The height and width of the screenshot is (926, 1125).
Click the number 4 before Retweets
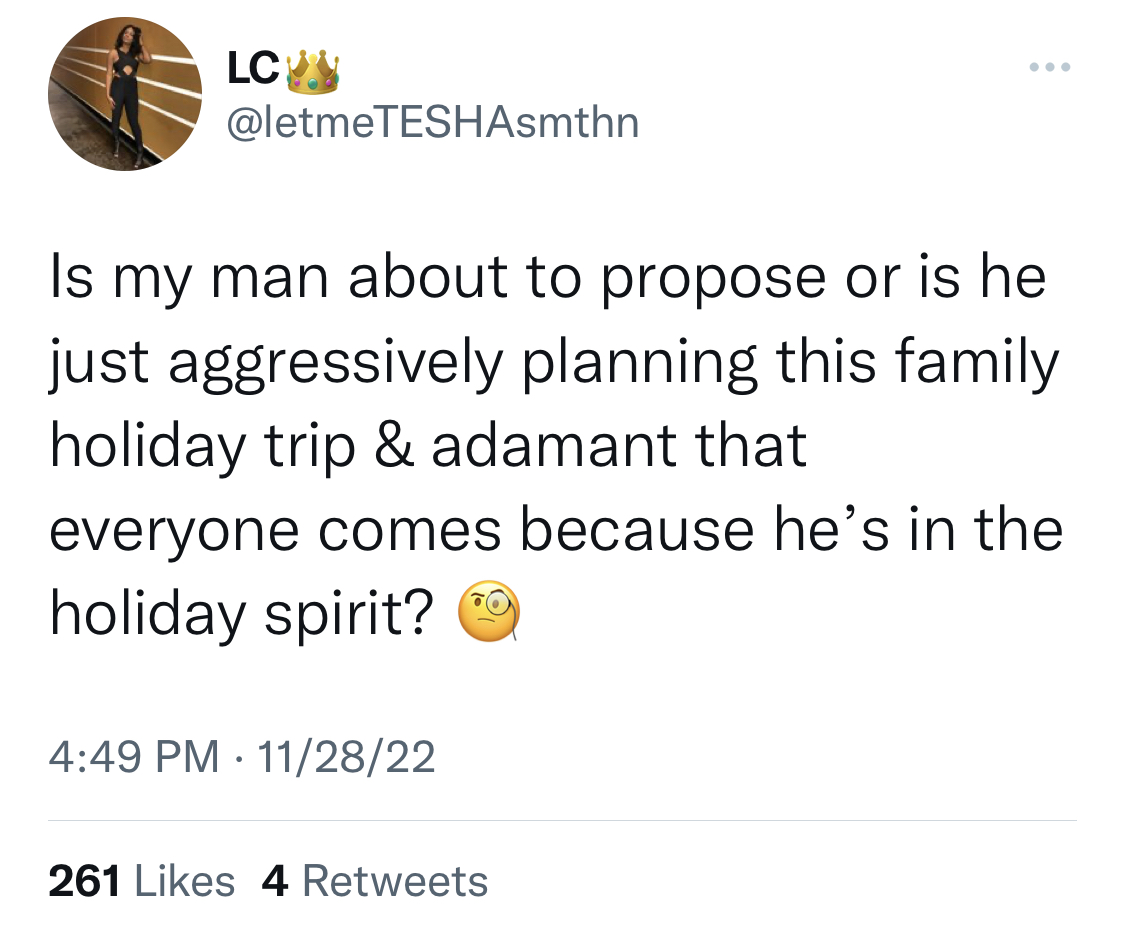[276, 881]
